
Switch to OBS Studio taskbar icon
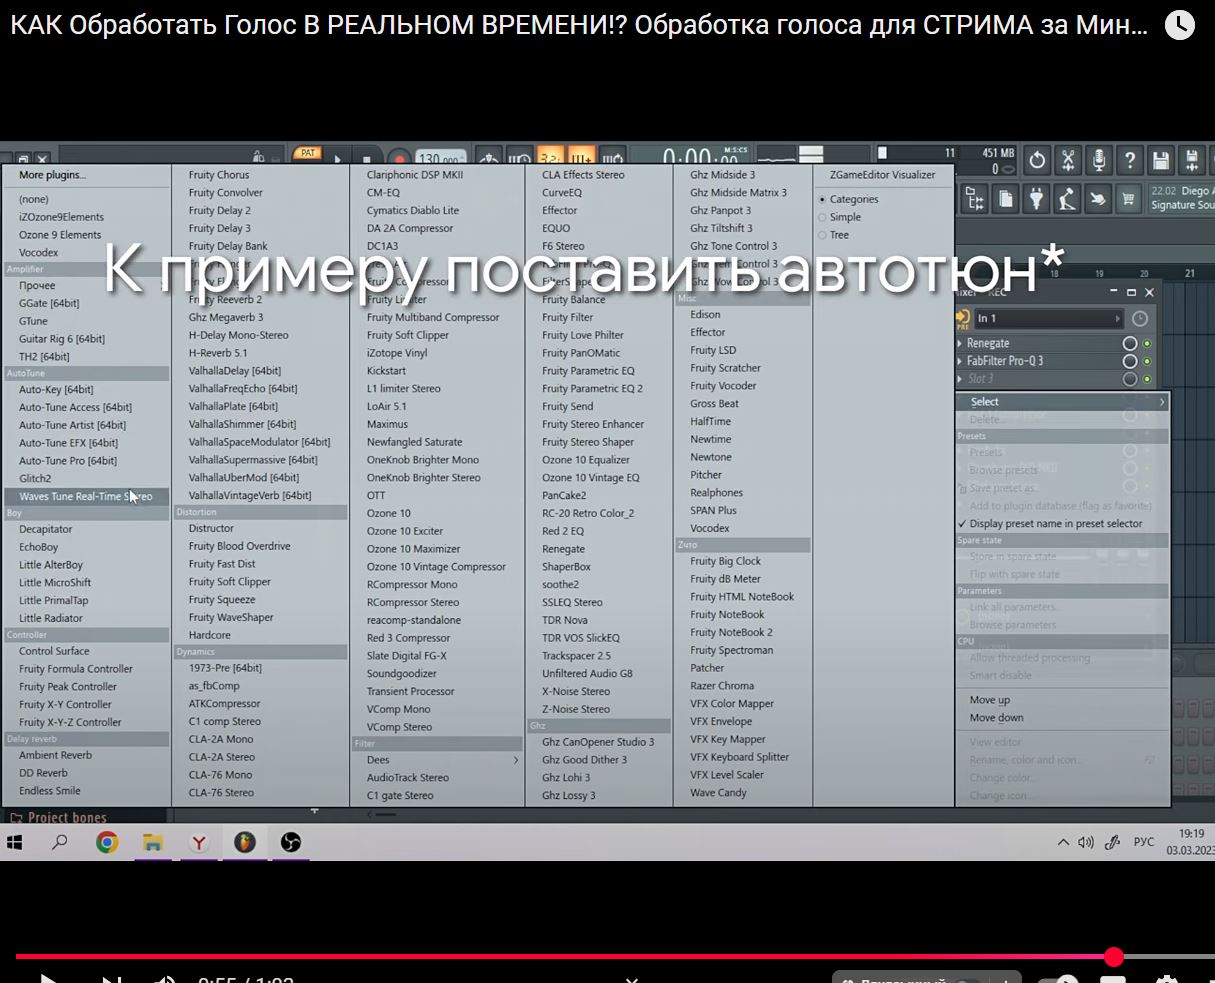pyautogui.click(x=290, y=843)
